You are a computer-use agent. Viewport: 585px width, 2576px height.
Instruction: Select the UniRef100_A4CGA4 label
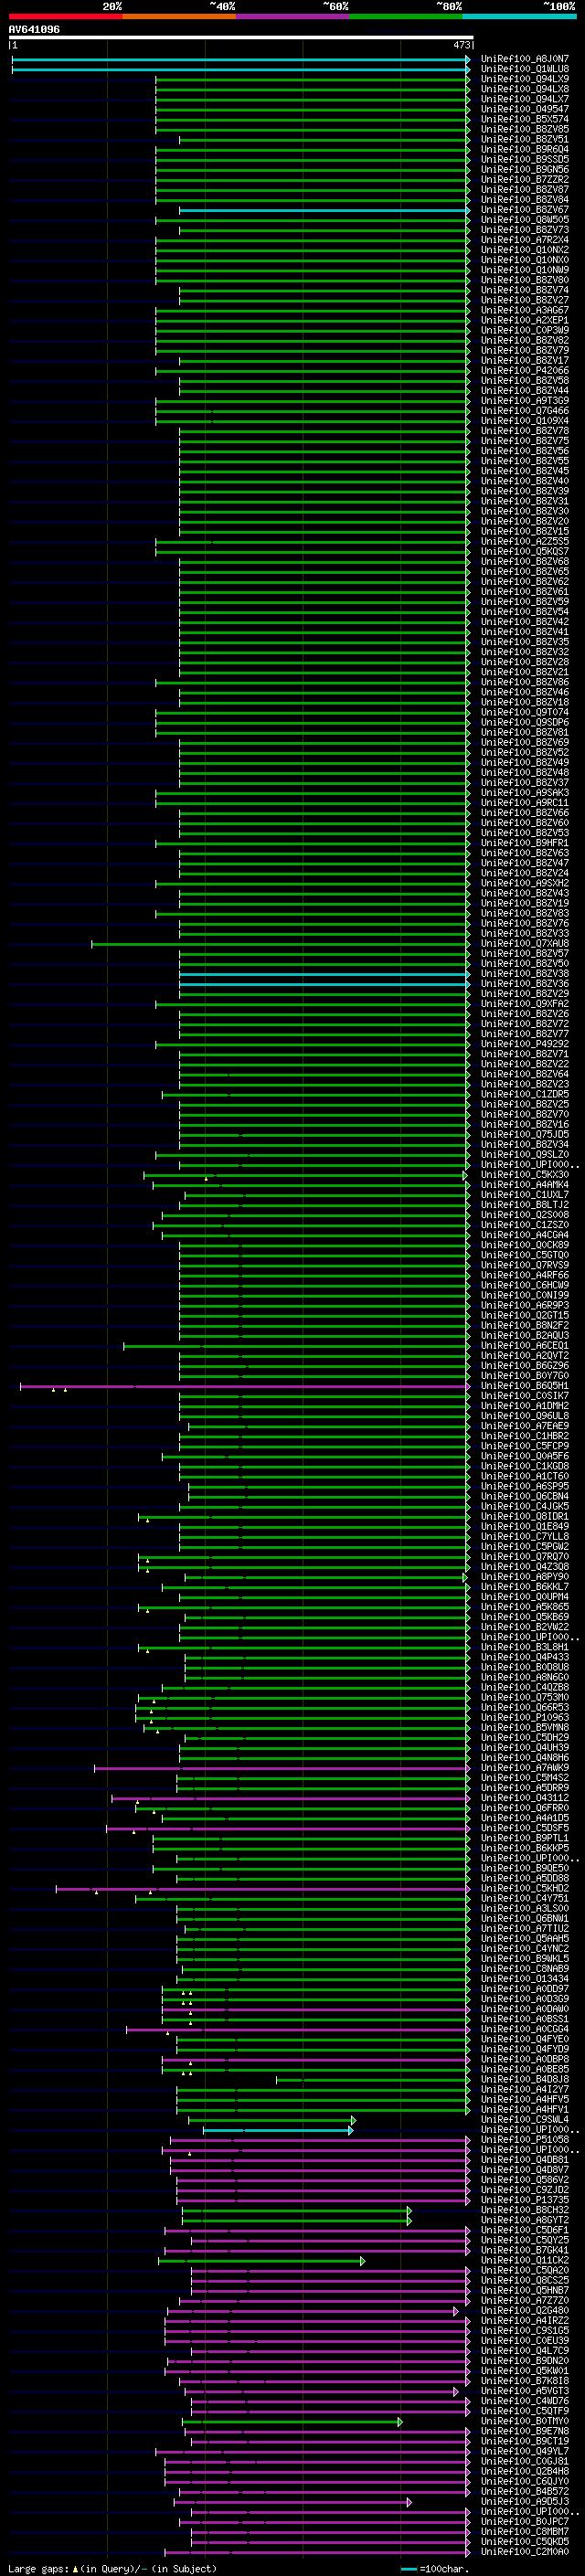[x=525, y=1235]
